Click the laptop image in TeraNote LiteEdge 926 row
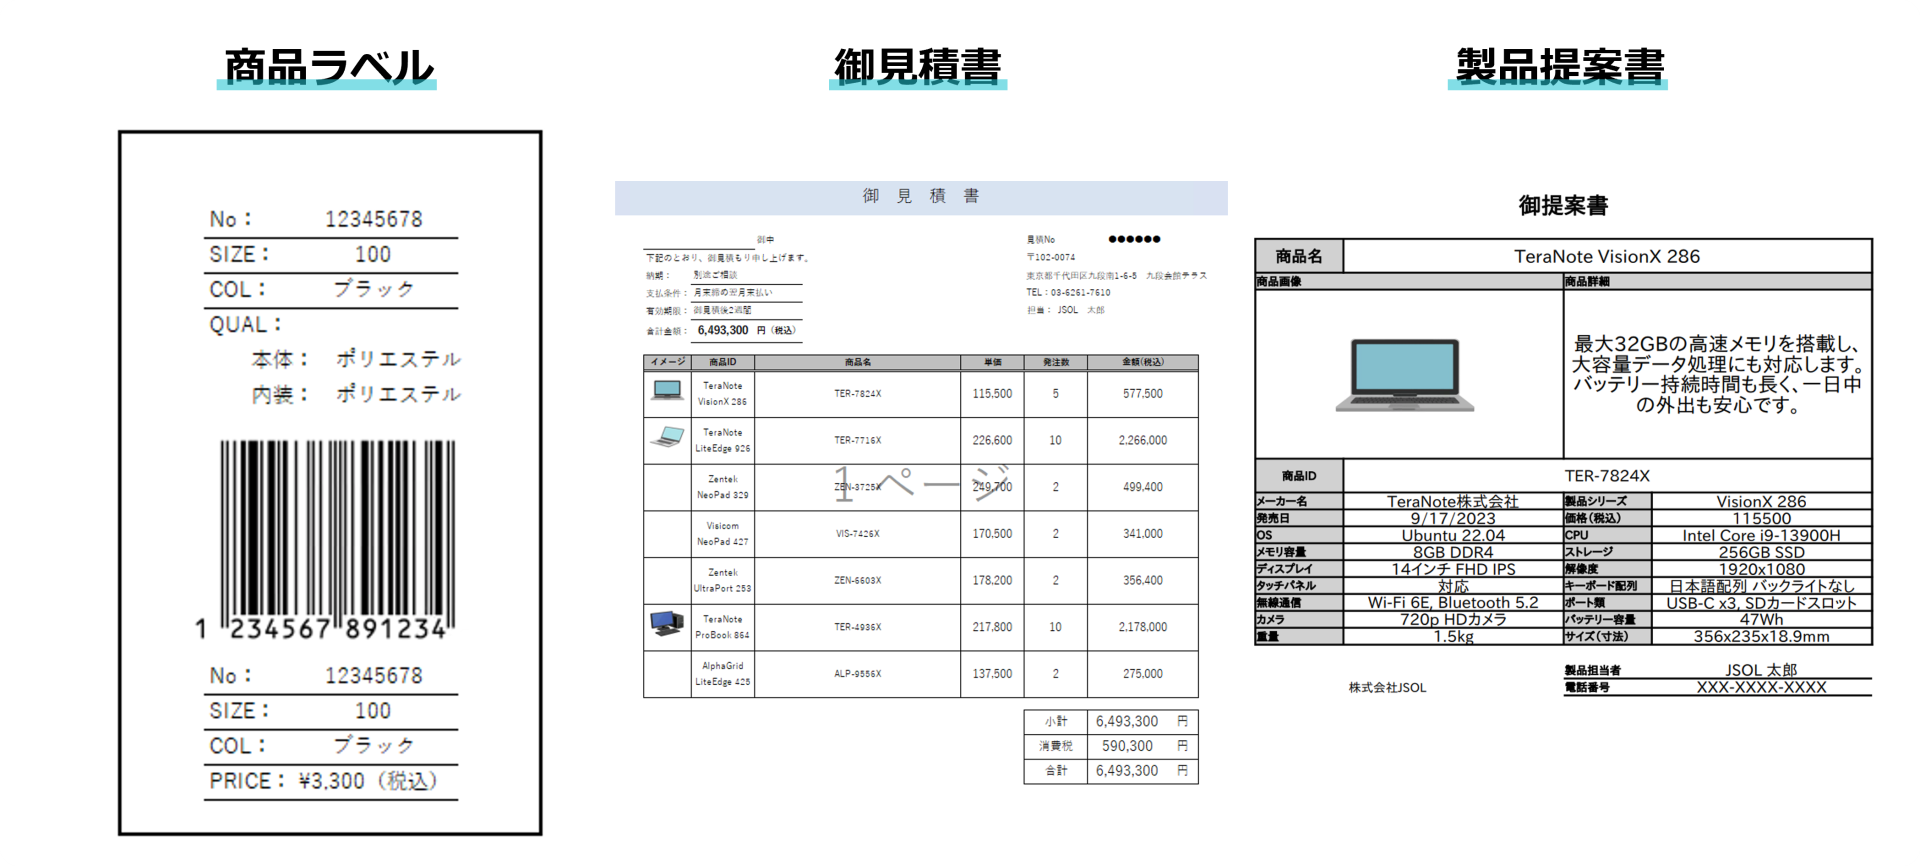This screenshot has height=866, width=1920. pos(667,437)
